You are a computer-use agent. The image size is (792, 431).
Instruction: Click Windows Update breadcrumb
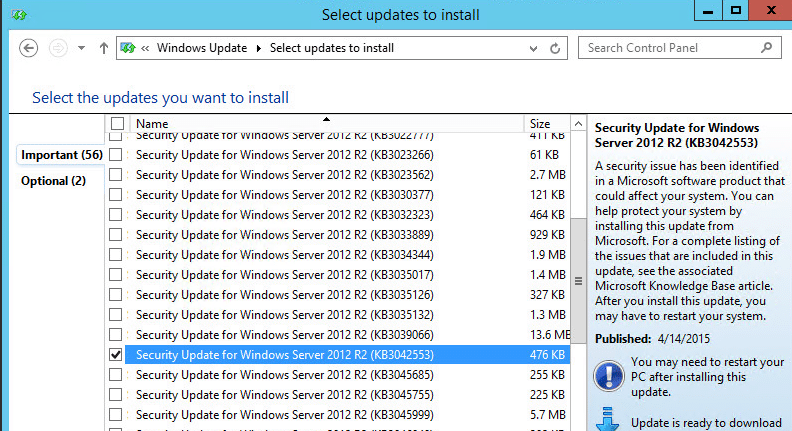tap(202, 48)
